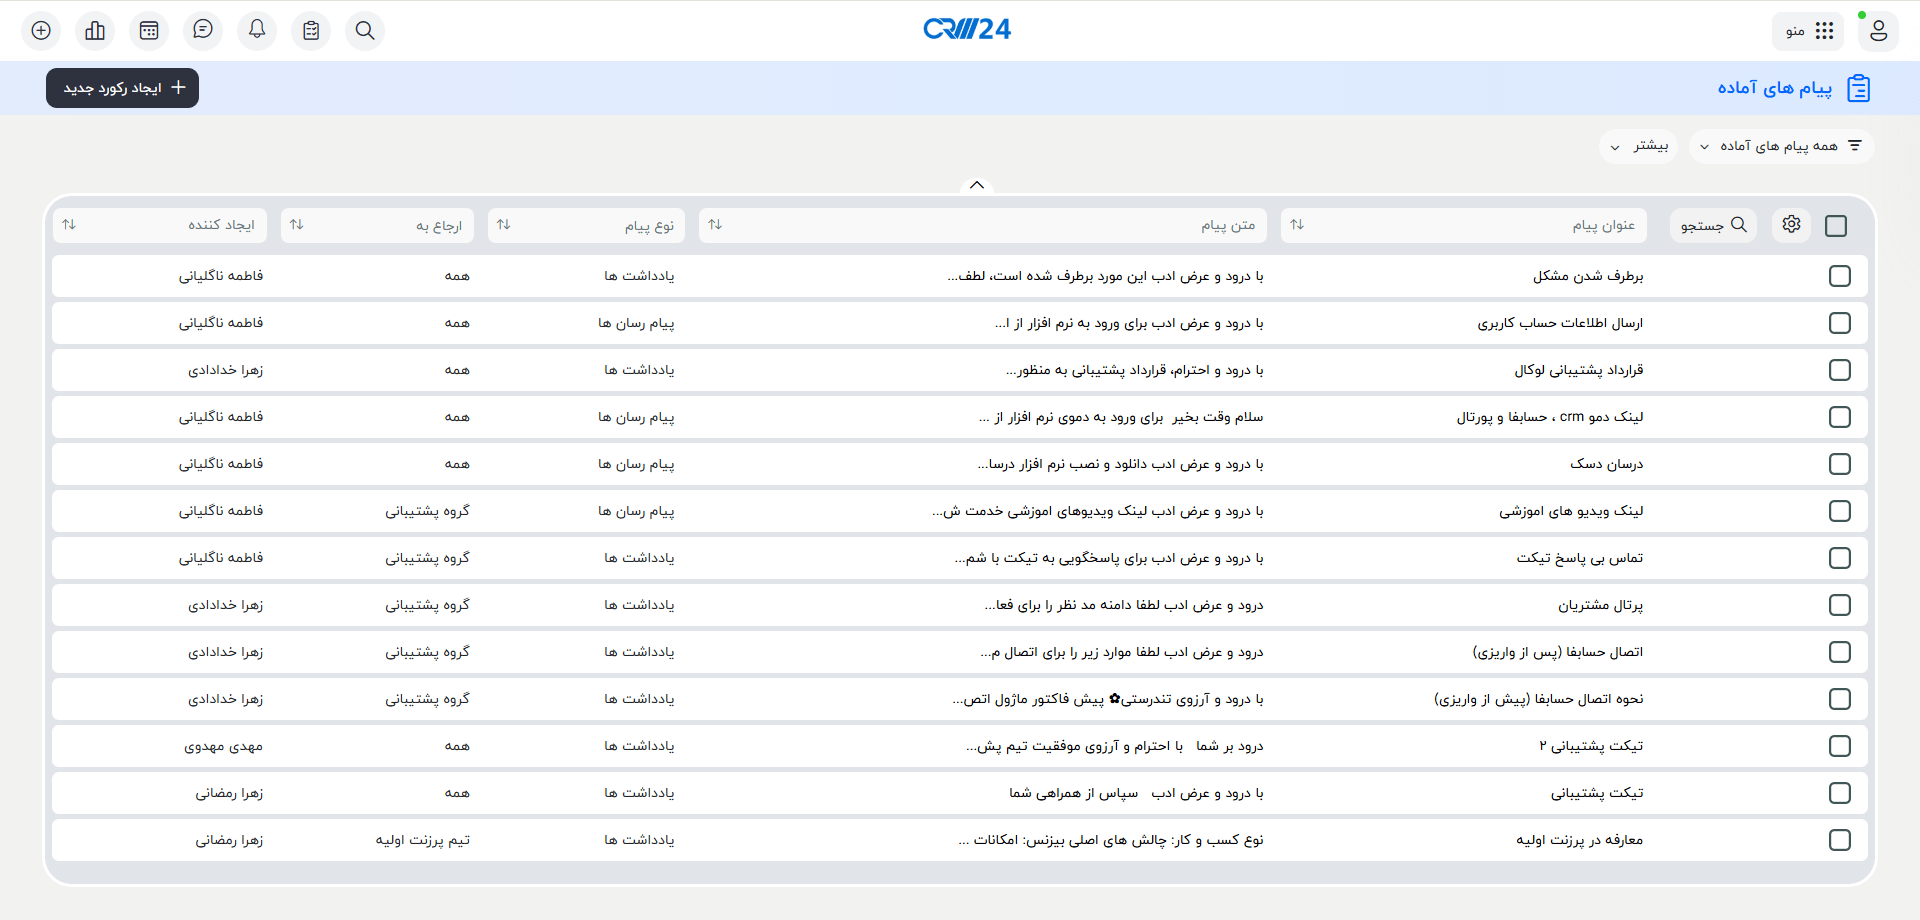This screenshot has height=920, width=1920.
Task: Collapse the list with the chevron arrow
Action: pyautogui.click(x=977, y=185)
